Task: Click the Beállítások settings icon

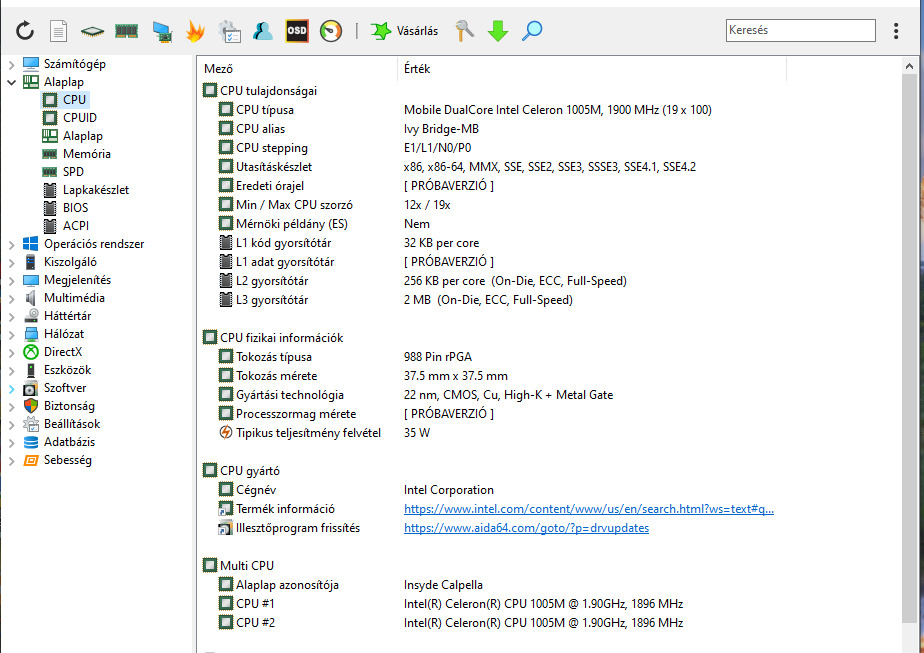Action: click(x=31, y=424)
